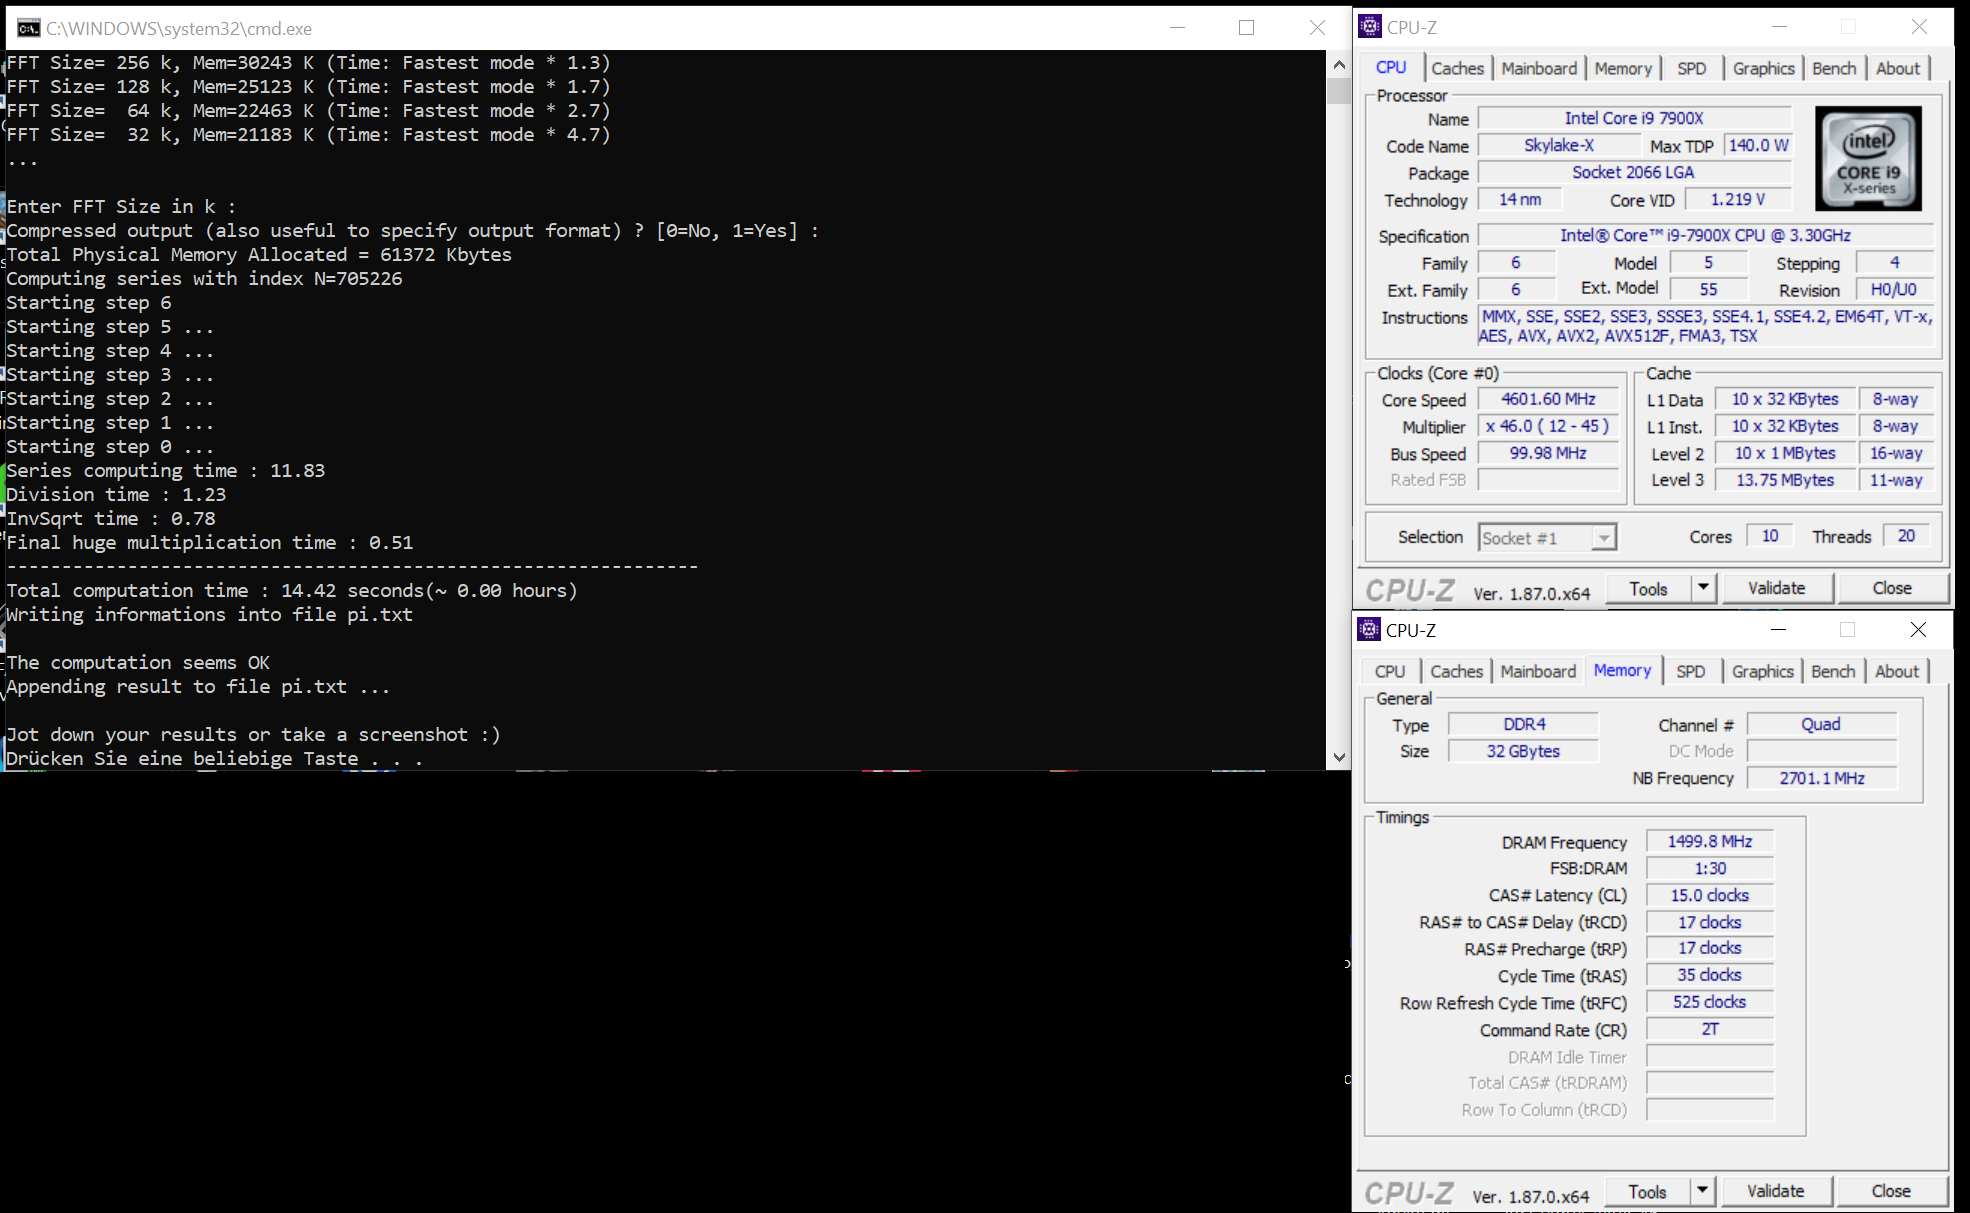Select the Memory tab in bottom CPU-Z
The width and height of the screenshot is (1970, 1213).
pos(1622,670)
